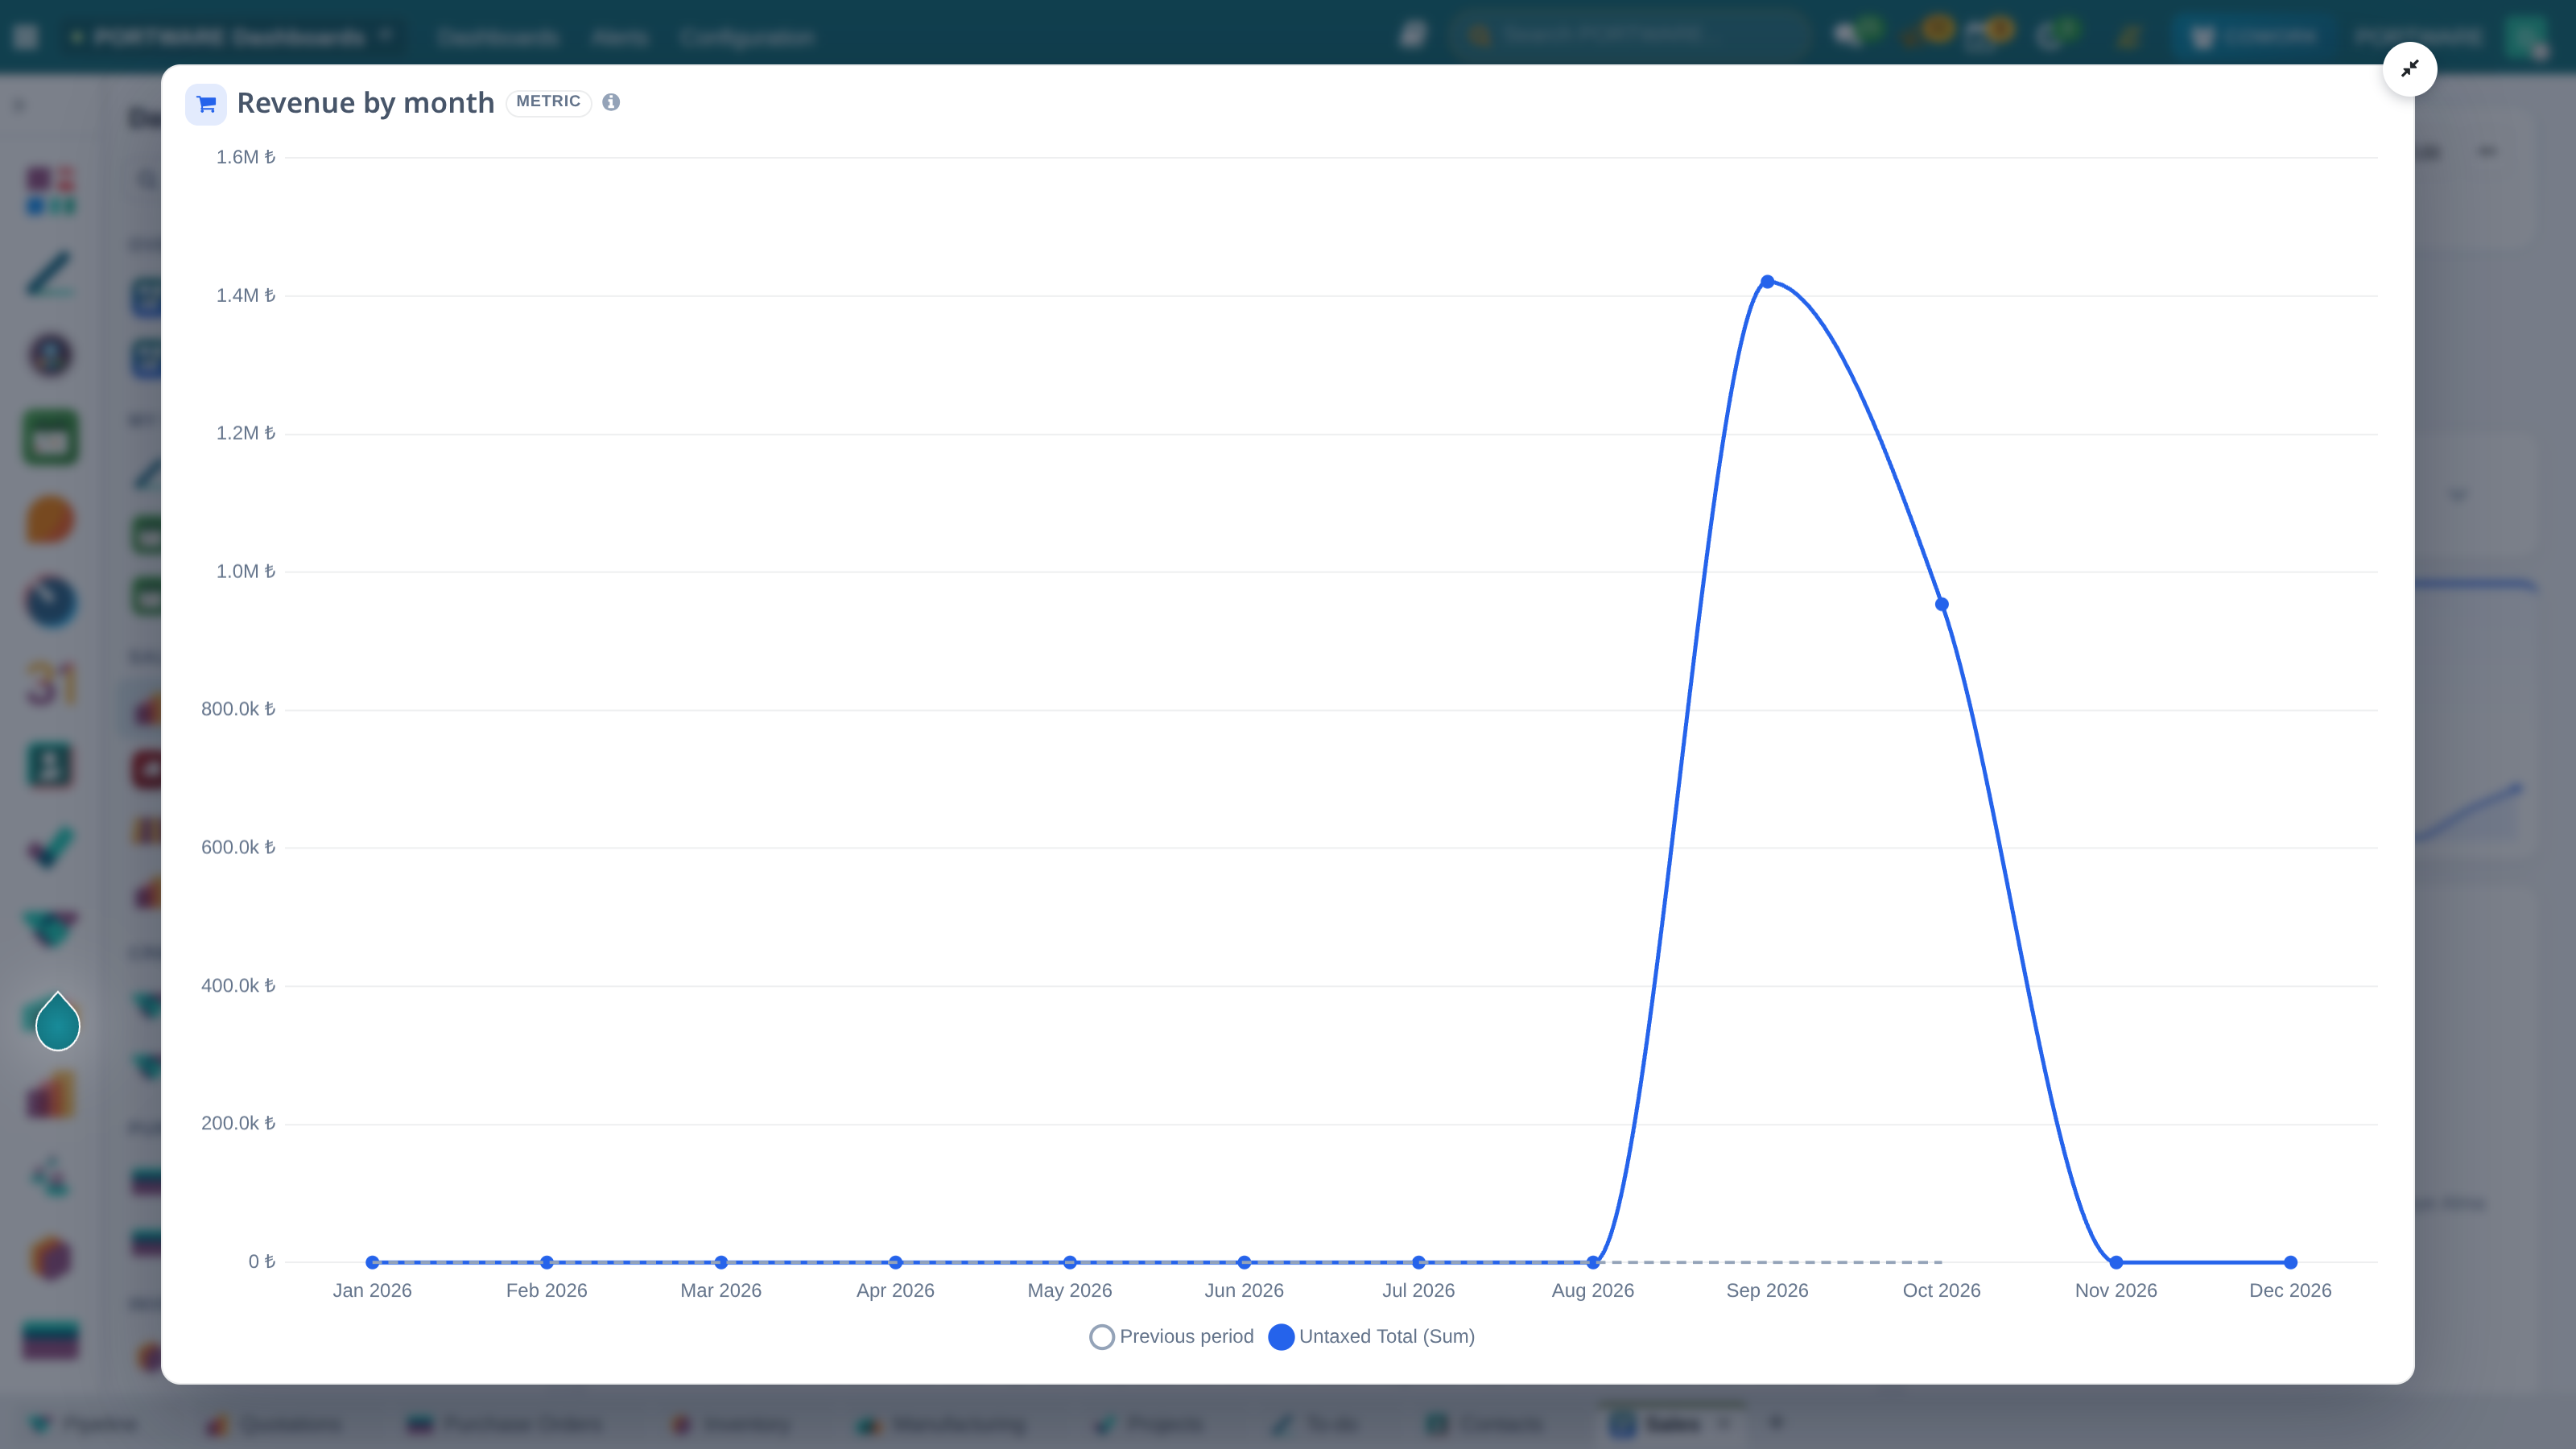
Task: Click the '200.0k ₺' y-axis label
Action: (238, 1123)
